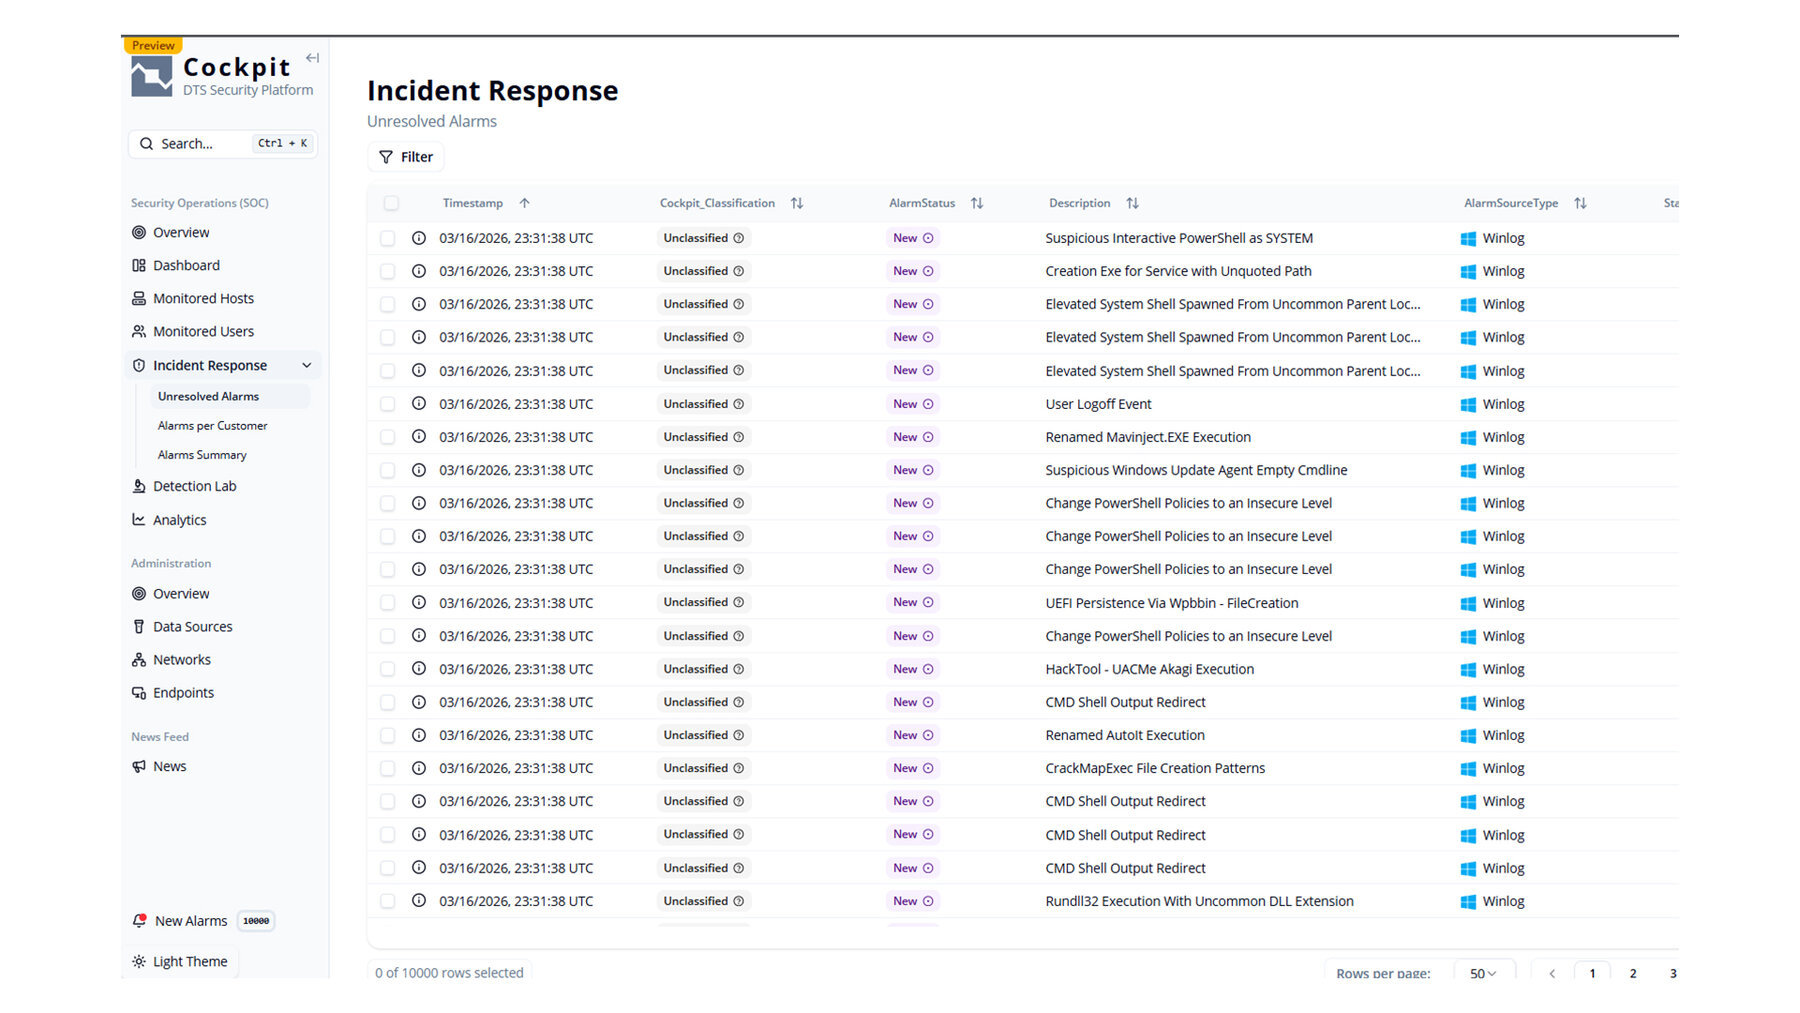1800x1013 pixels.
Task: Open details icon for Suspicious Interactive PowerShell row
Action: point(419,238)
